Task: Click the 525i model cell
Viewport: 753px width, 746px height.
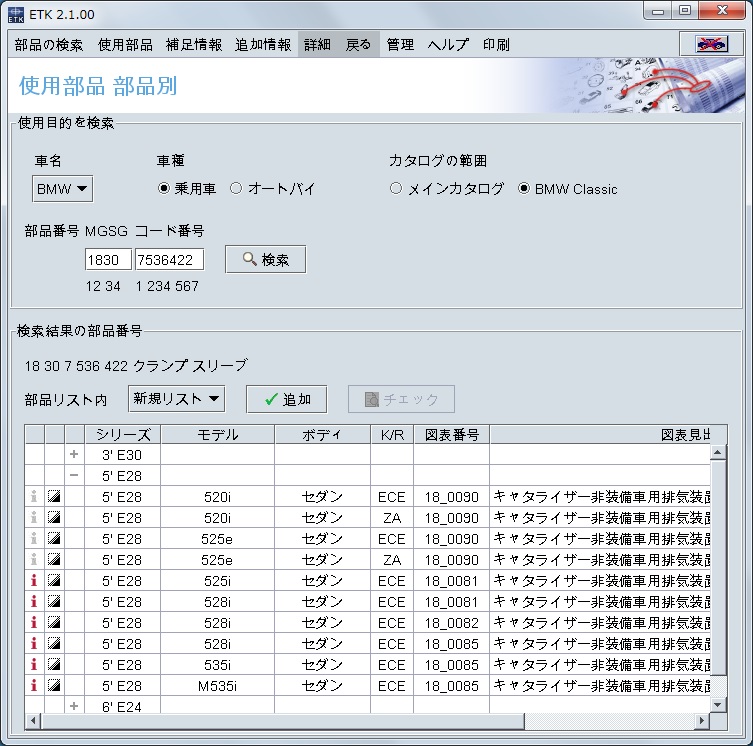Action: (218, 580)
